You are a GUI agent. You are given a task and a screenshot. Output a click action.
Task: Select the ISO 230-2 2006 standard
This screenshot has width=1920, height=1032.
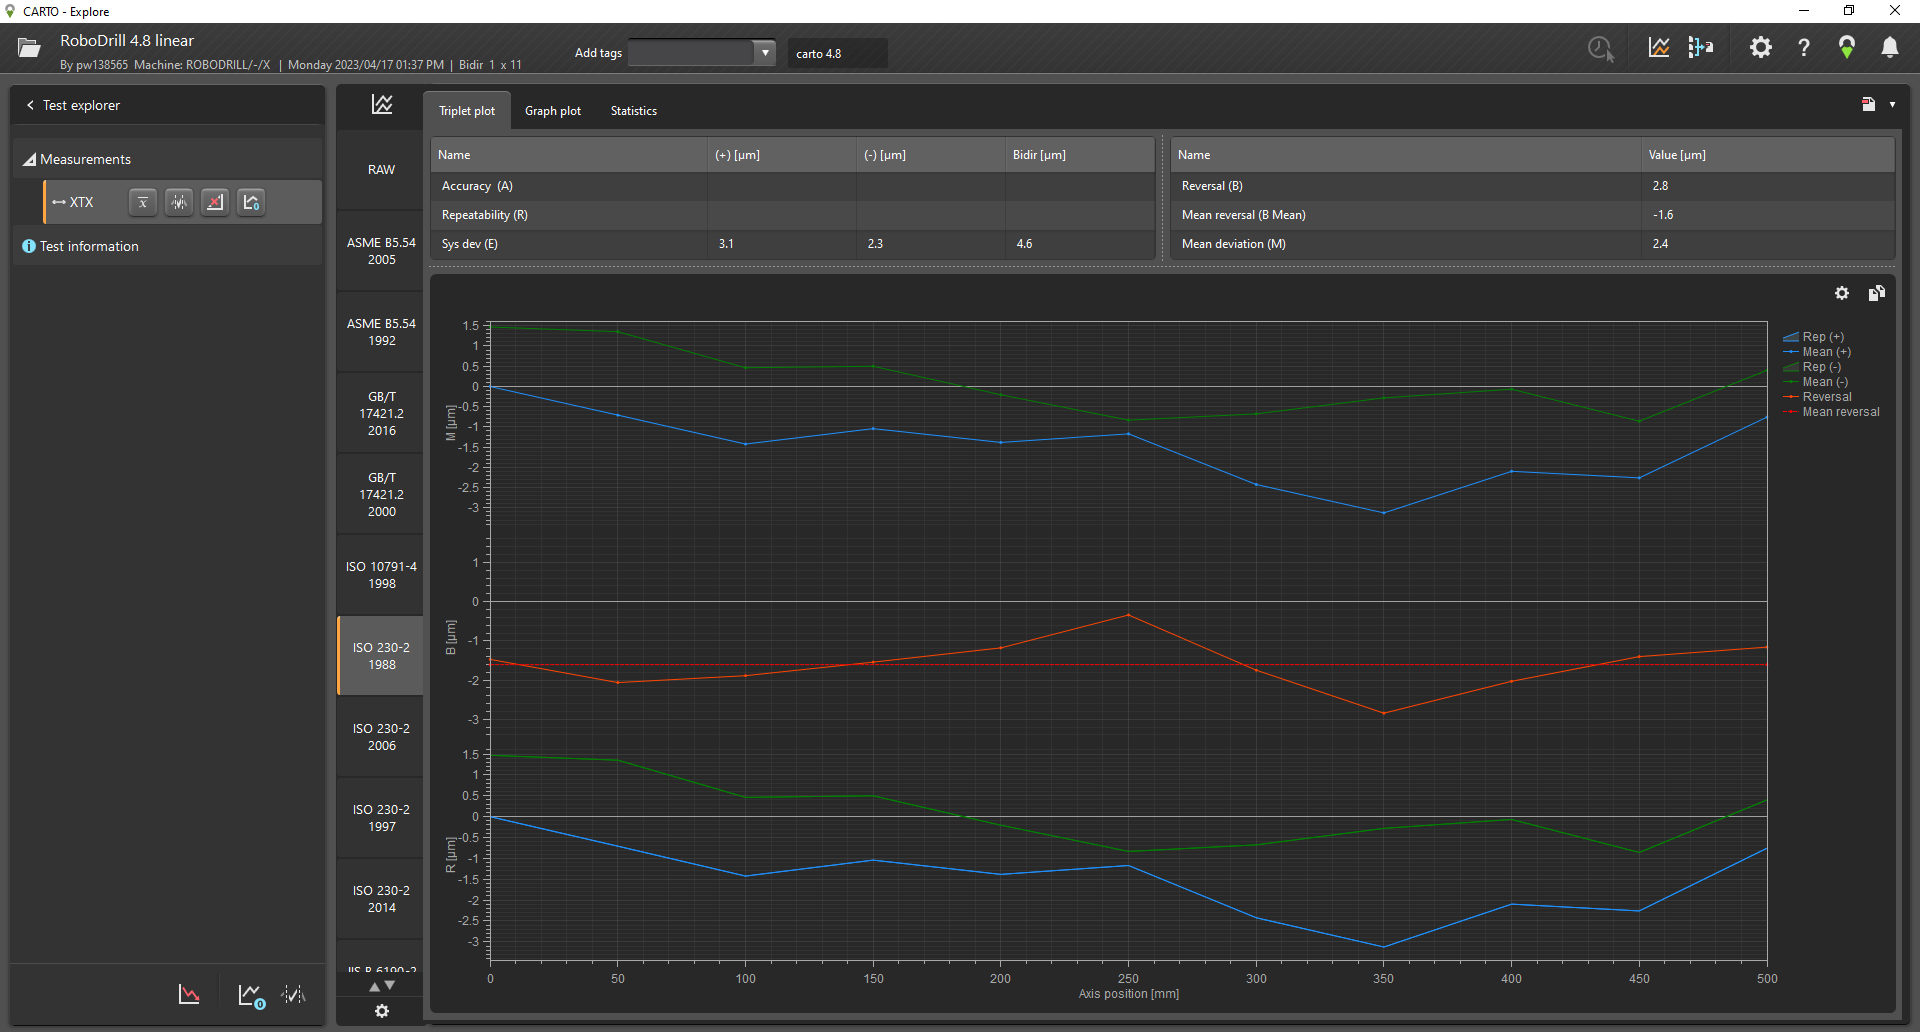click(381, 737)
